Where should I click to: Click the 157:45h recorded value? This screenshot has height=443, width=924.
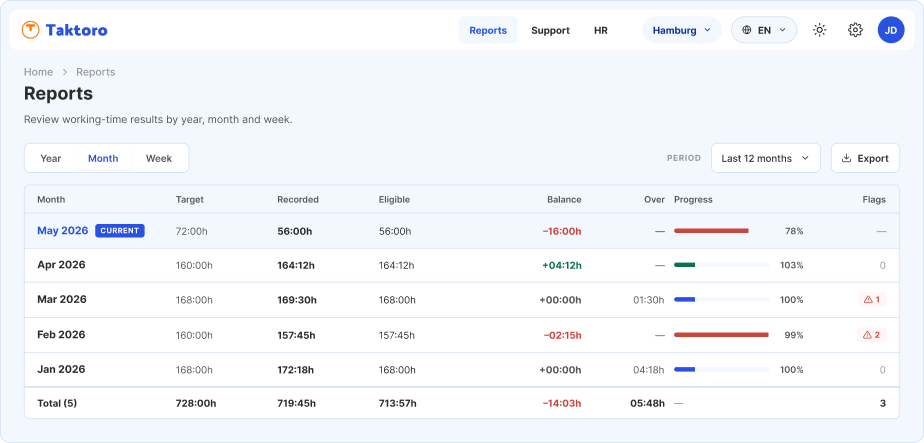(x=296, y=335)
